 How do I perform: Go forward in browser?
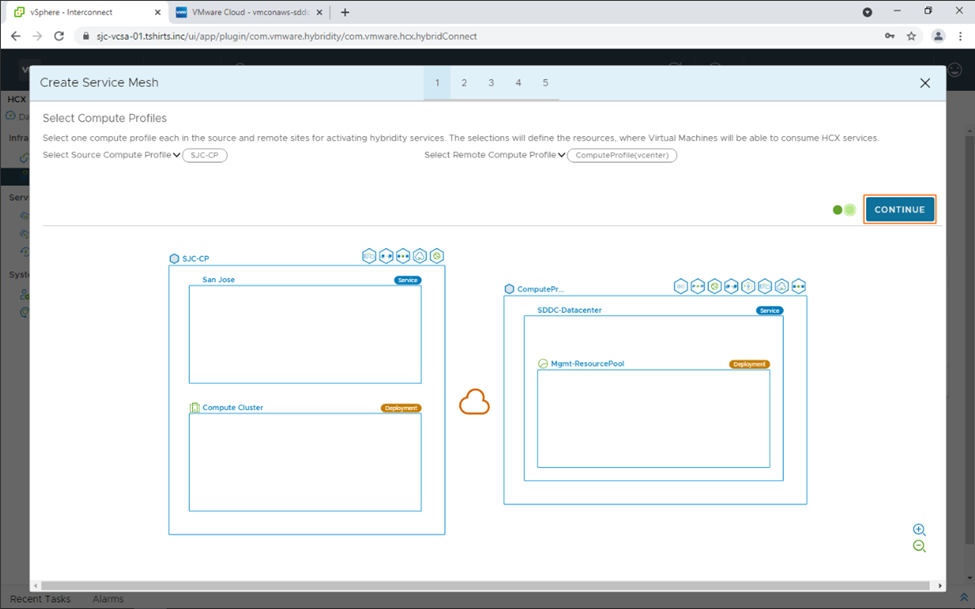[x=37, y=36]
